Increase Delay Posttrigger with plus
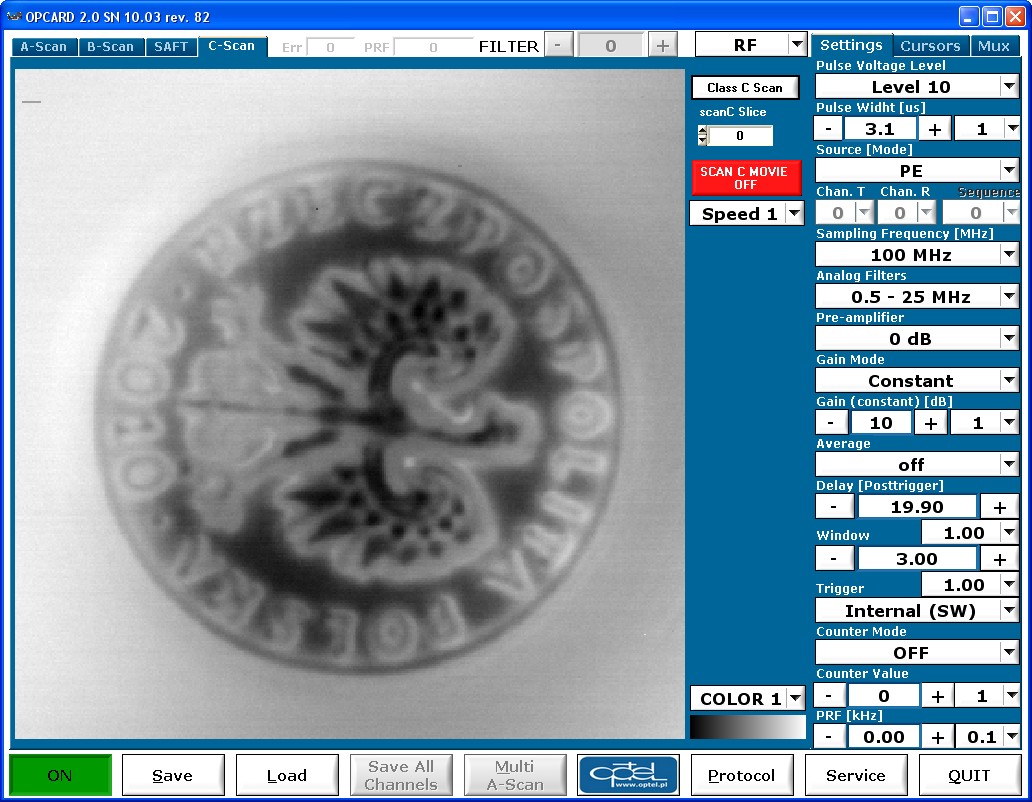This screenshot has width=1032, height=802. coord(1000,507)
